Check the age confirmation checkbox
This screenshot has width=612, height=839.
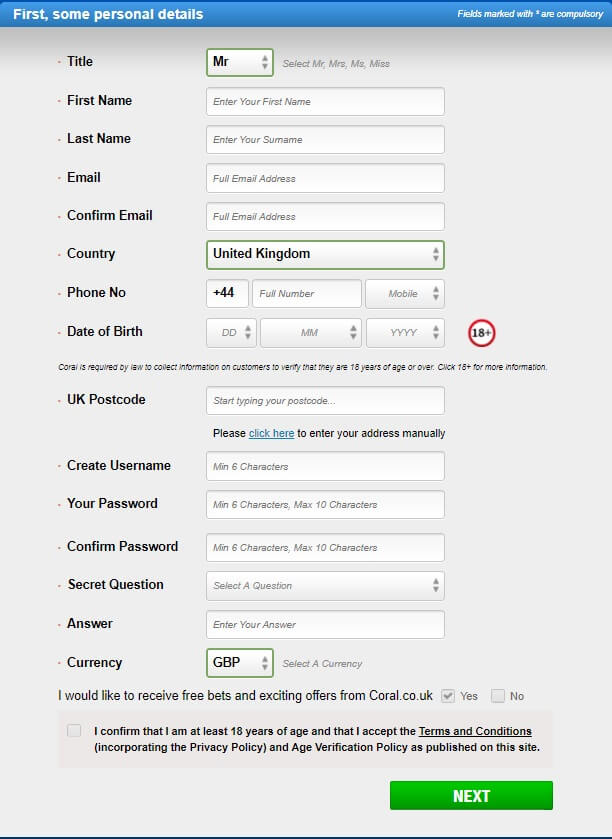74,731
